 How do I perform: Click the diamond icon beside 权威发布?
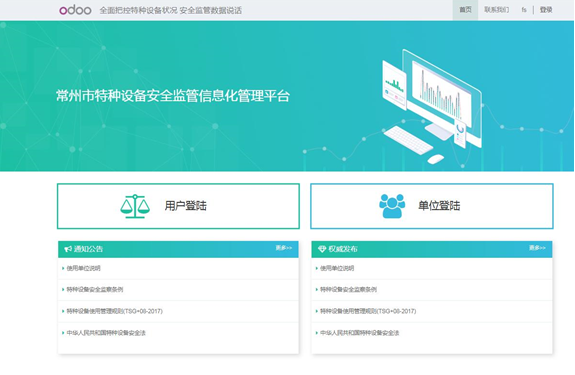pos(322,249)
